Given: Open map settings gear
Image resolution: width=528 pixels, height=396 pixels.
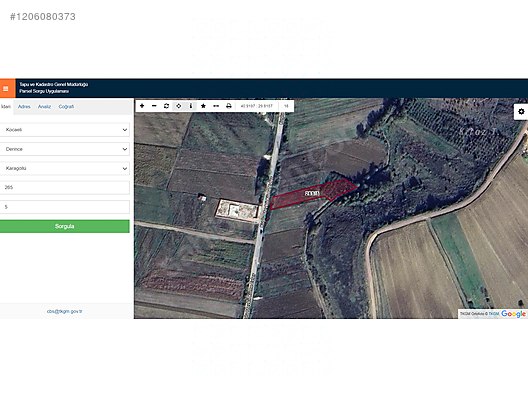Looking at the screenshot, I should point(521,111).
